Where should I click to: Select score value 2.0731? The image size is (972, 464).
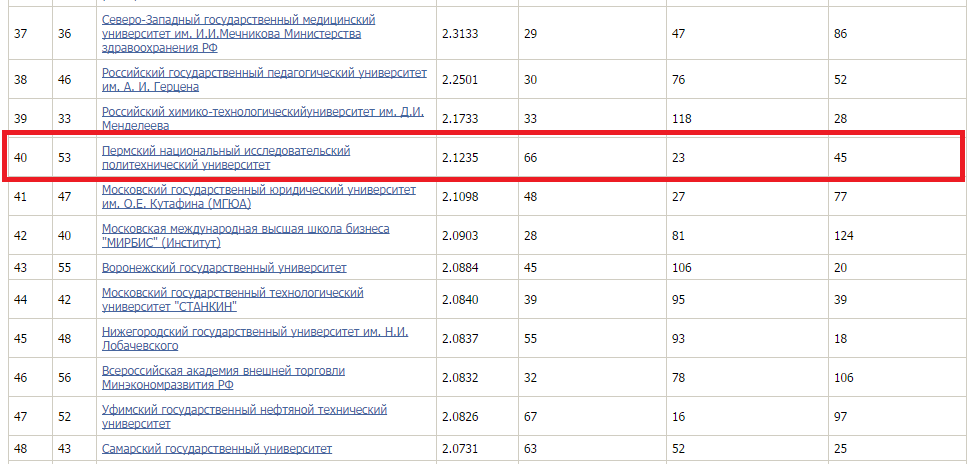pos(460,449)
